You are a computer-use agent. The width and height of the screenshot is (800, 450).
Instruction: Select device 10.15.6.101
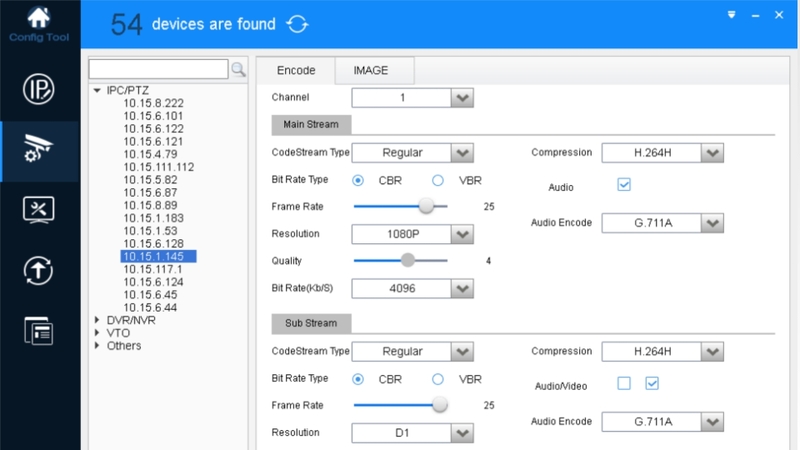coord(153,116)
